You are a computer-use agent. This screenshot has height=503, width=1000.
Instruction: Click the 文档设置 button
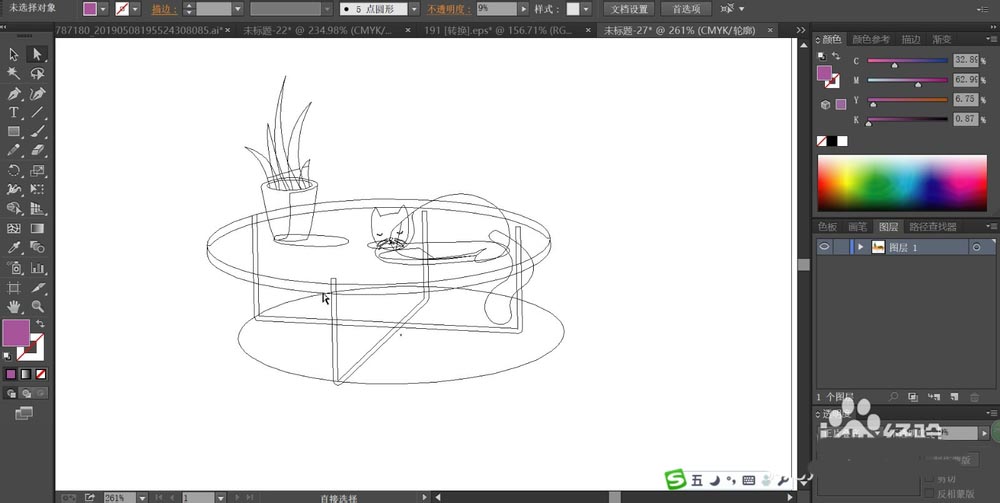pyautogui.click(x=629, y=10)
